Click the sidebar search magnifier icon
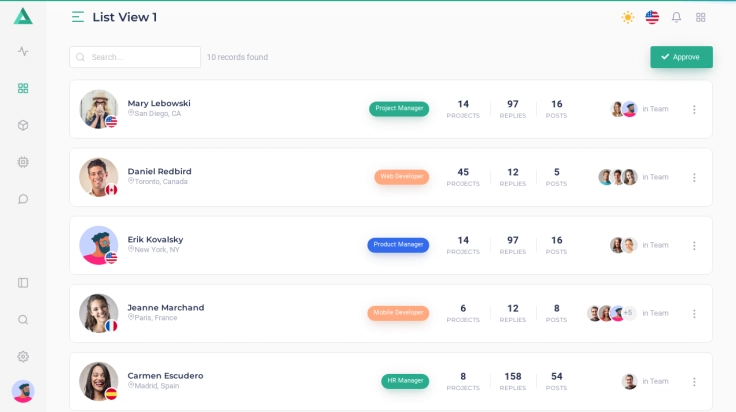 (23, 320)
